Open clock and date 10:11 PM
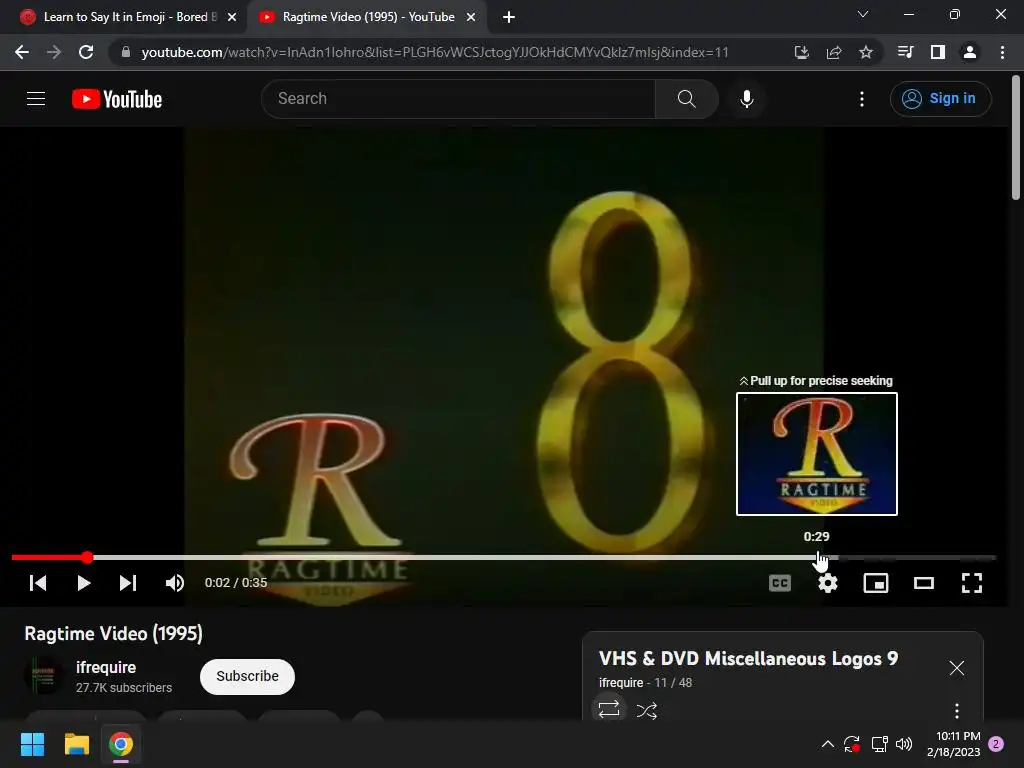The width and height of the screenshot is (1024, 768). pos(953,744)
